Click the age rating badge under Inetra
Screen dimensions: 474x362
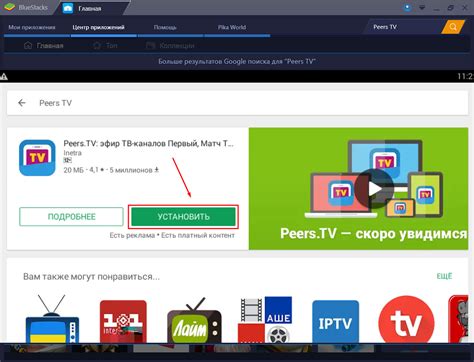[68, 160]
